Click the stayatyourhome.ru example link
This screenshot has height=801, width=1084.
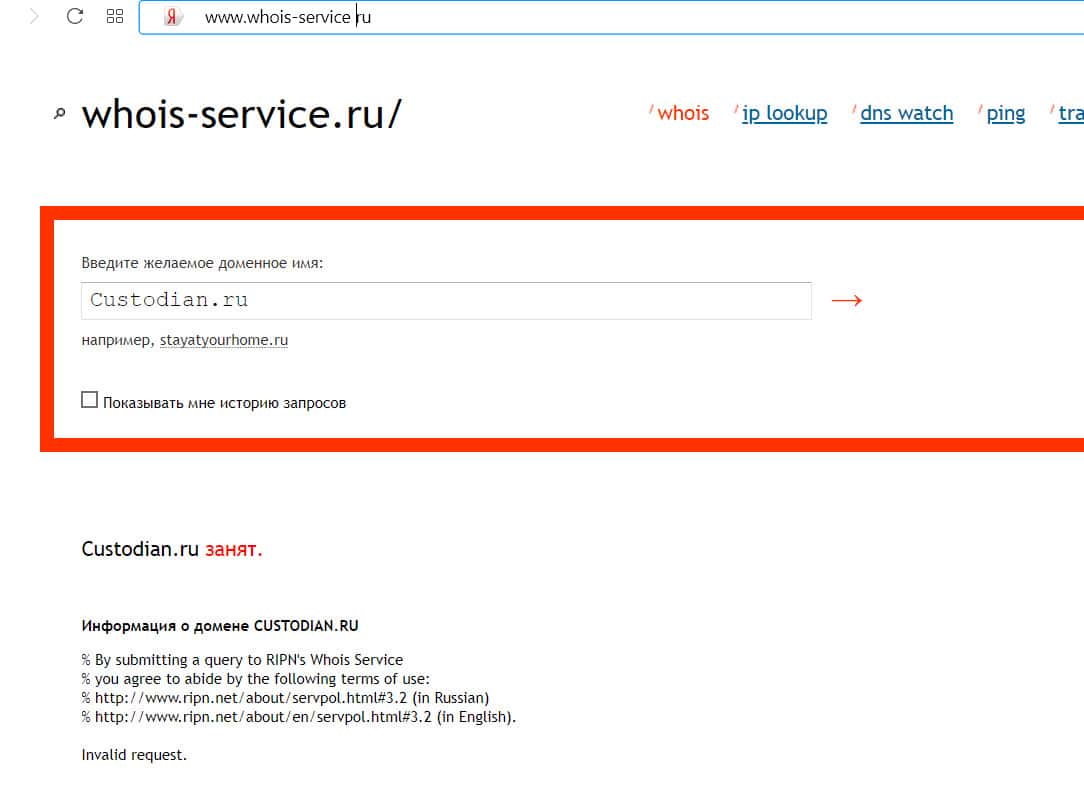pyautogui.click(x=224, y=340)
